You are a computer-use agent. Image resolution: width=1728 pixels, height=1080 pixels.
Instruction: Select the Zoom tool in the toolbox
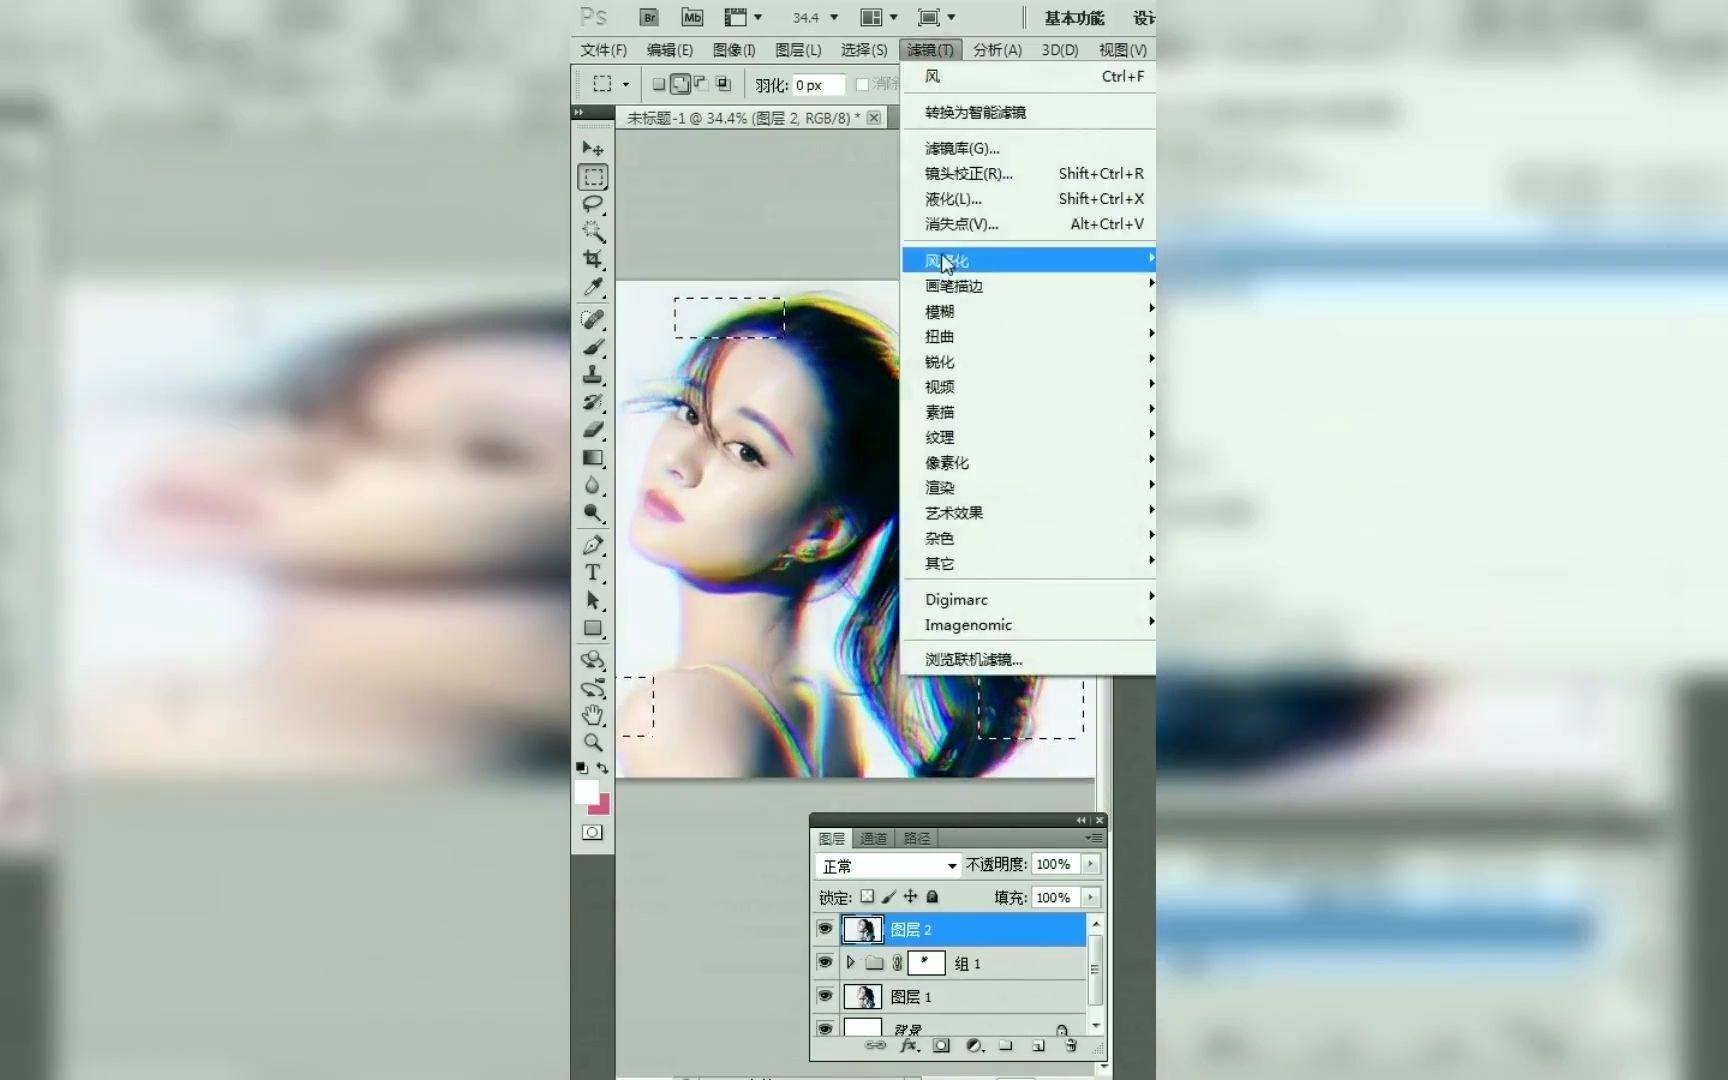click(593, 743)
